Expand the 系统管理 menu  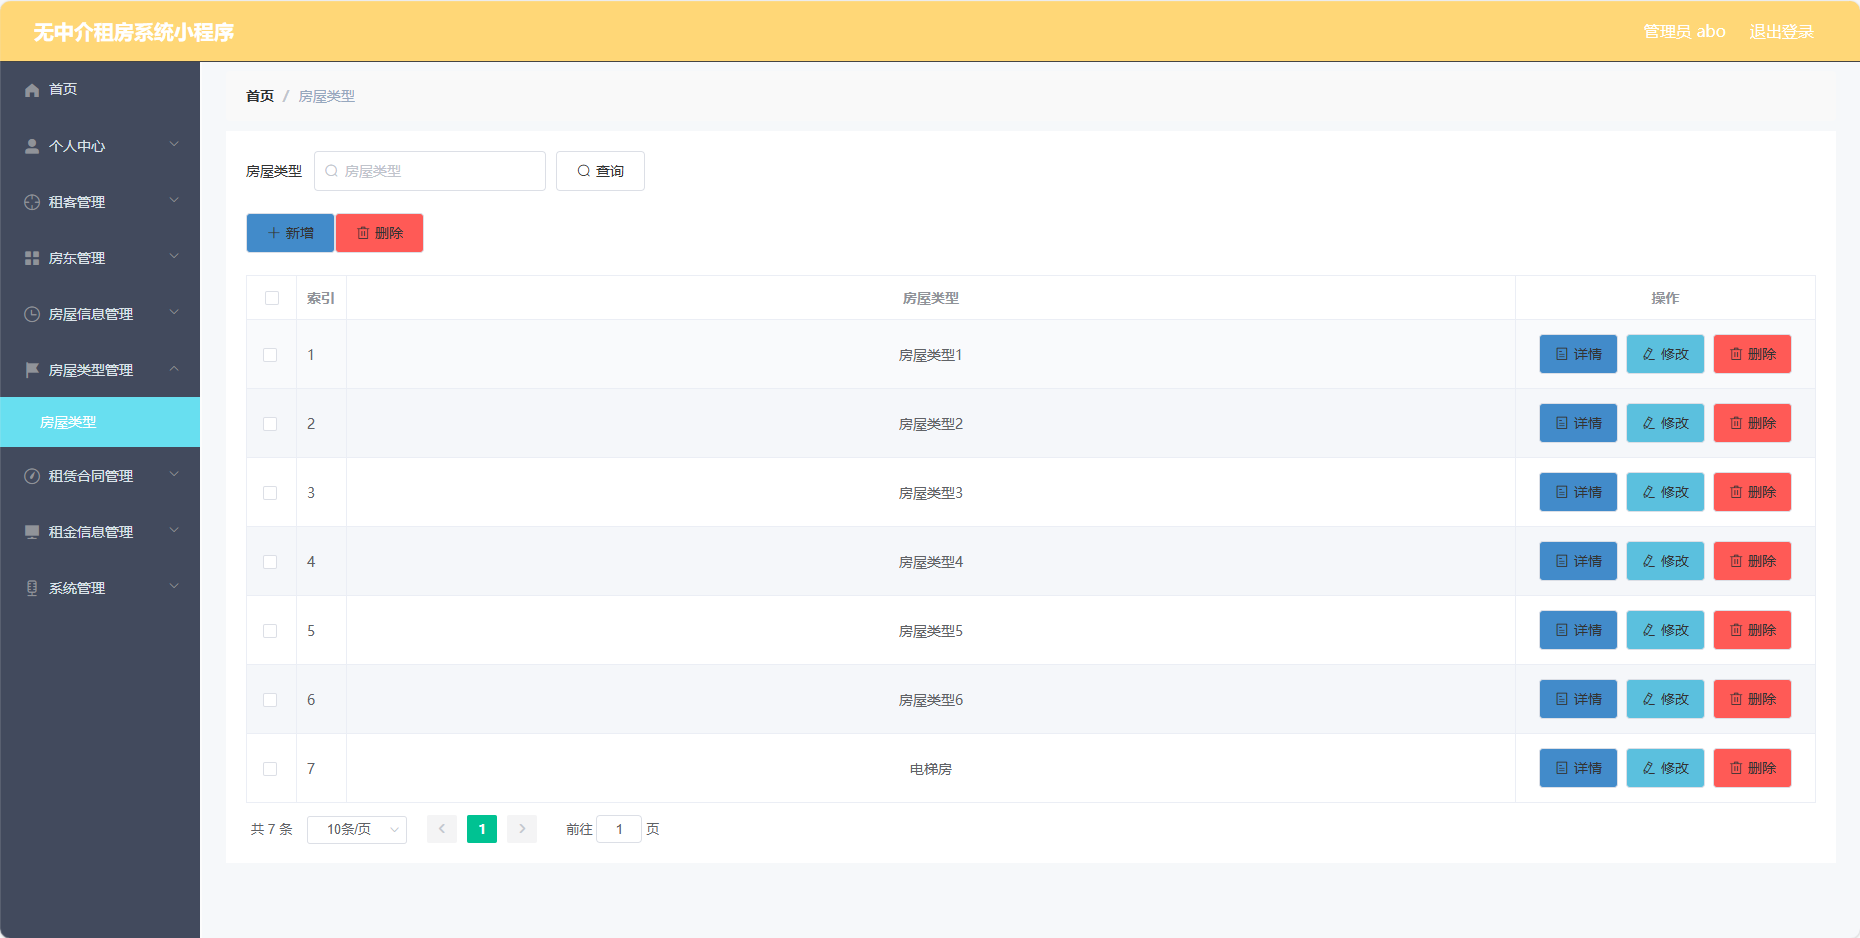pos(100,588)
